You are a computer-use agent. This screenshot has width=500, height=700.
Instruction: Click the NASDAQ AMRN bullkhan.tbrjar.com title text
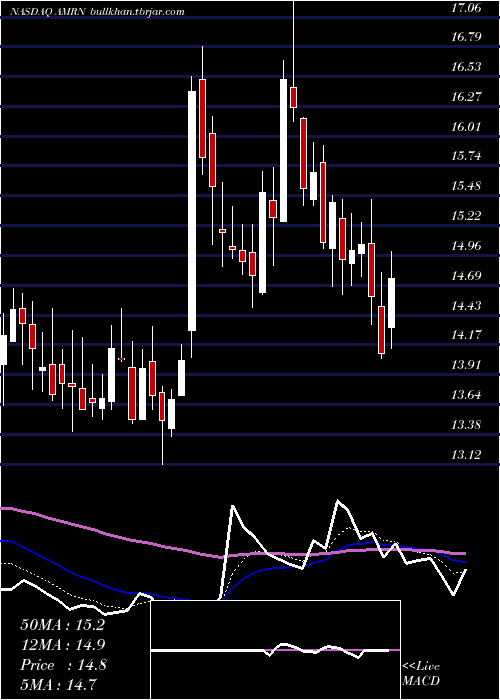(x=96, y=12)
